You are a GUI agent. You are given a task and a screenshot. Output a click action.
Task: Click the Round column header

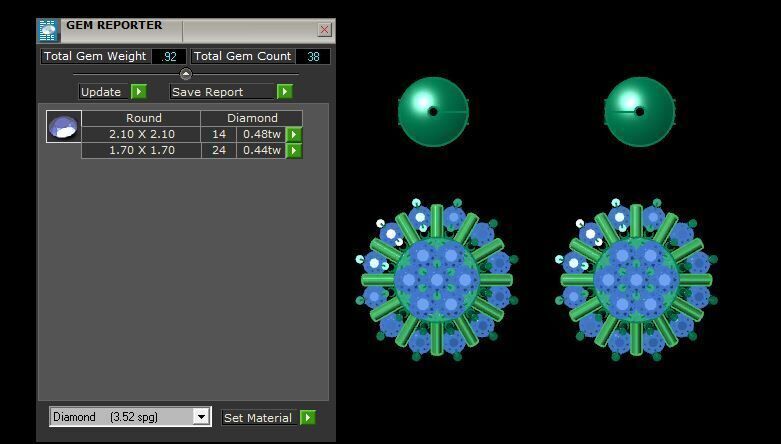pos(141,118)
